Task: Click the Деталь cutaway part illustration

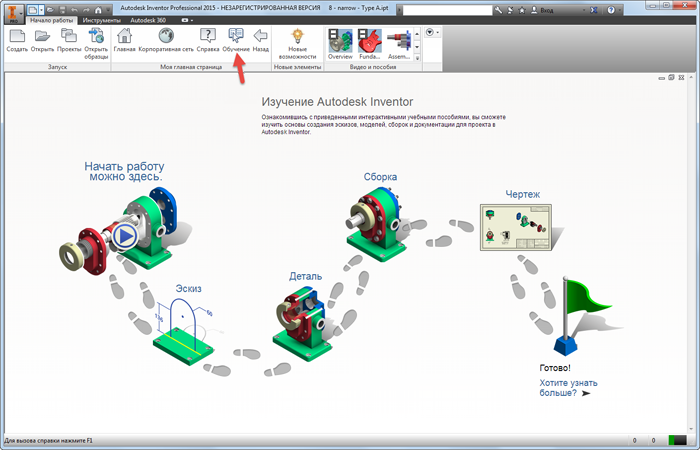Action: 303,324
